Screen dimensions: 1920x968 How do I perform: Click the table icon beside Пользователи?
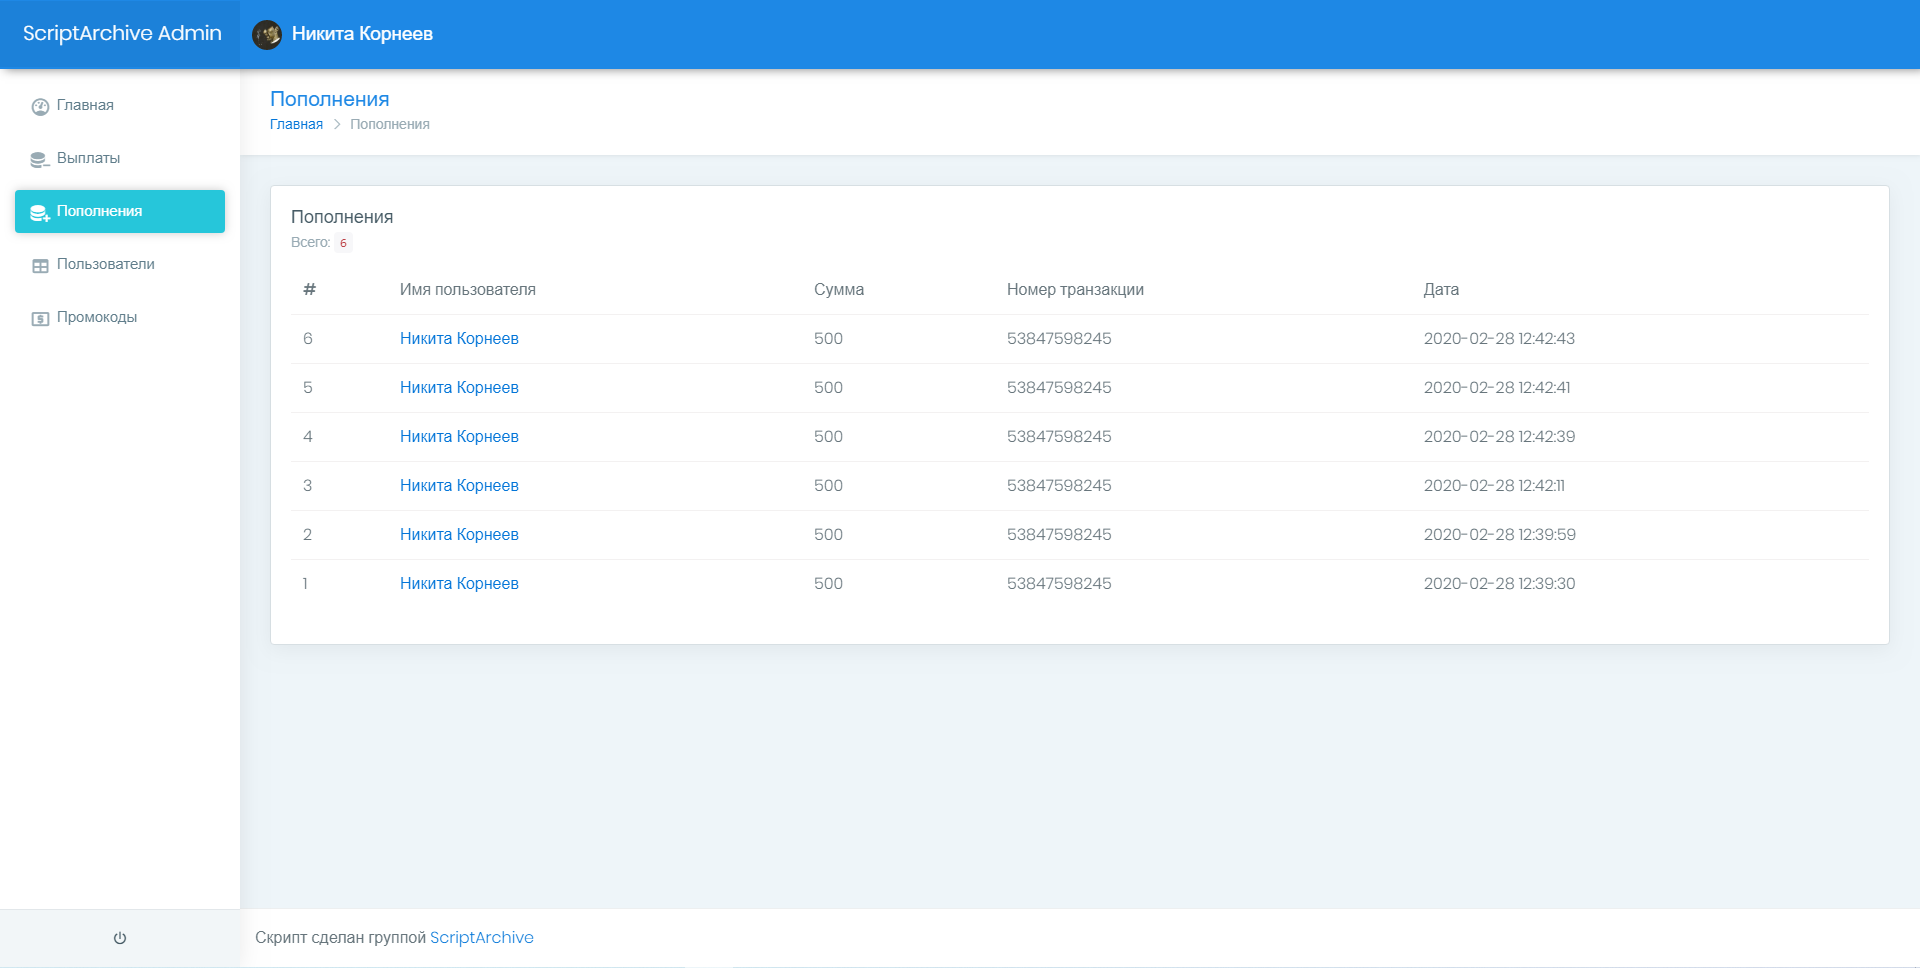[x=40, y=266]
